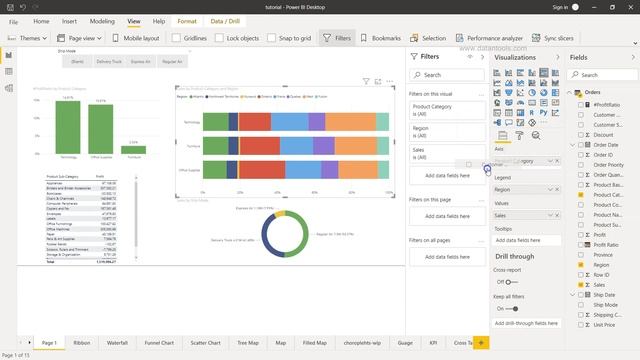The image size is (640, 360).
Task: Collapse the Orders table in Fields
Action: coord(570,93)
